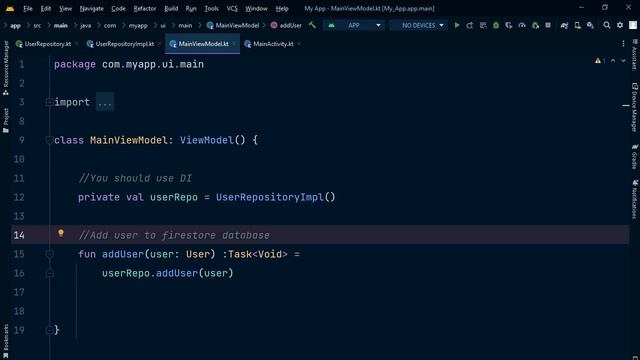Open the SDK Manager toolbar icon
Image resolution: width=640 pixels, height=360 pixels.
click(590, 25)
